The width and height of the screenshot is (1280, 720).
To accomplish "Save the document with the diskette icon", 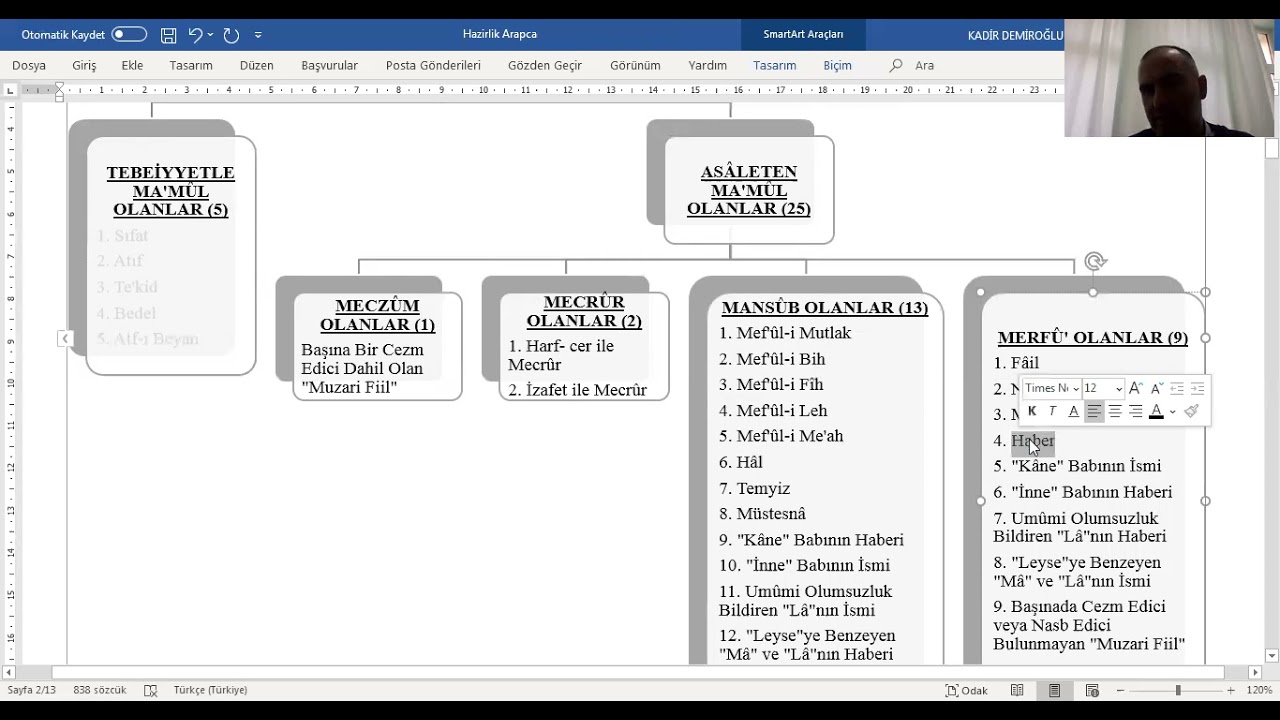I will pos(169,35).
